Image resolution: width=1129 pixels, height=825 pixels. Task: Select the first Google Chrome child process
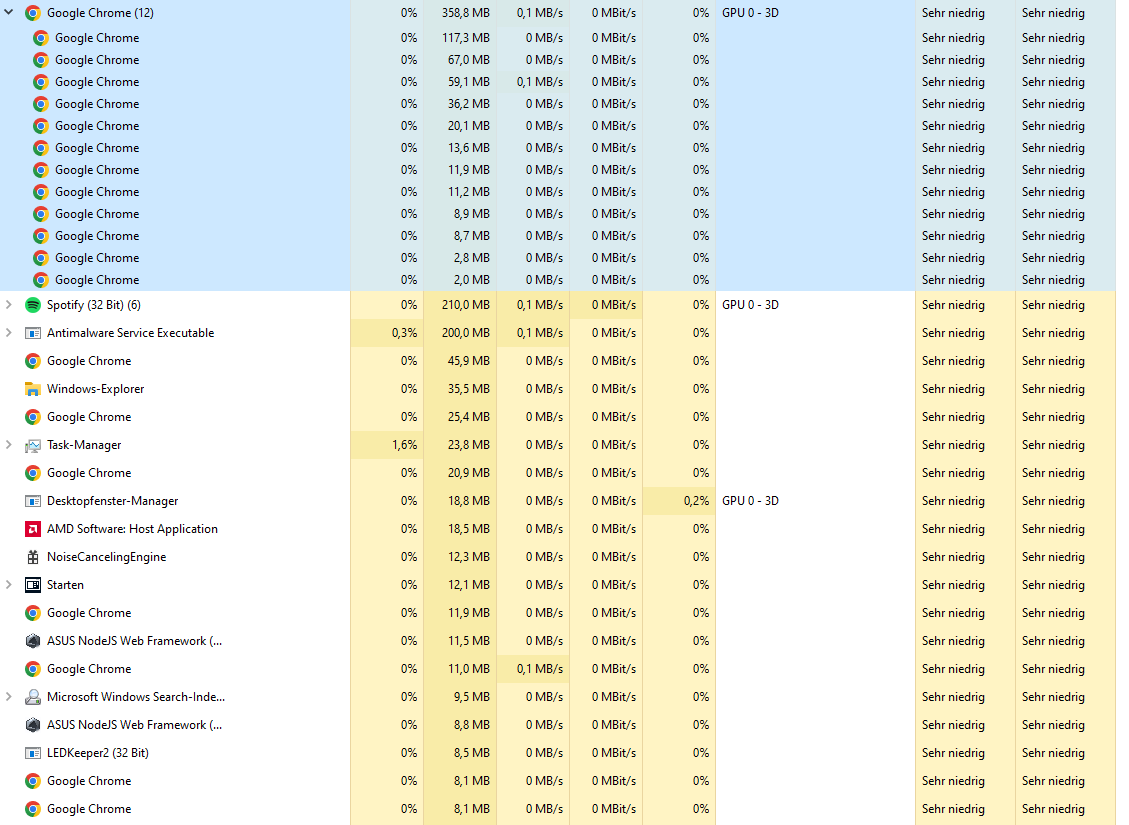click(x=97, y=37)
